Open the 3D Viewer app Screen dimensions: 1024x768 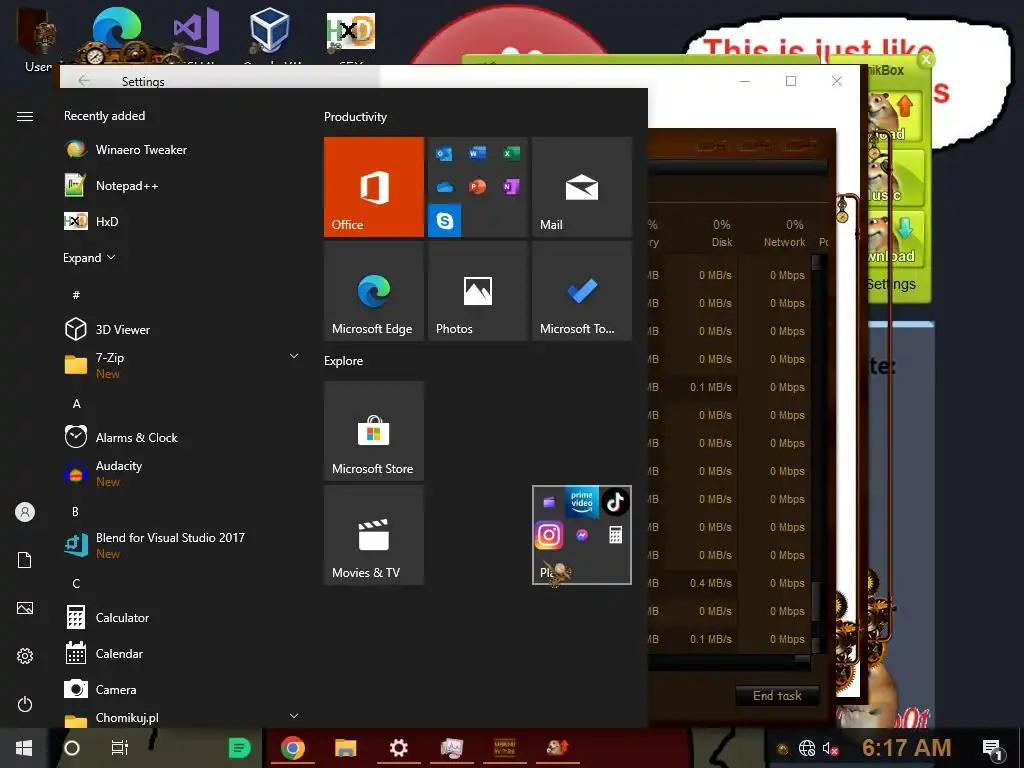tap(181, 329)
